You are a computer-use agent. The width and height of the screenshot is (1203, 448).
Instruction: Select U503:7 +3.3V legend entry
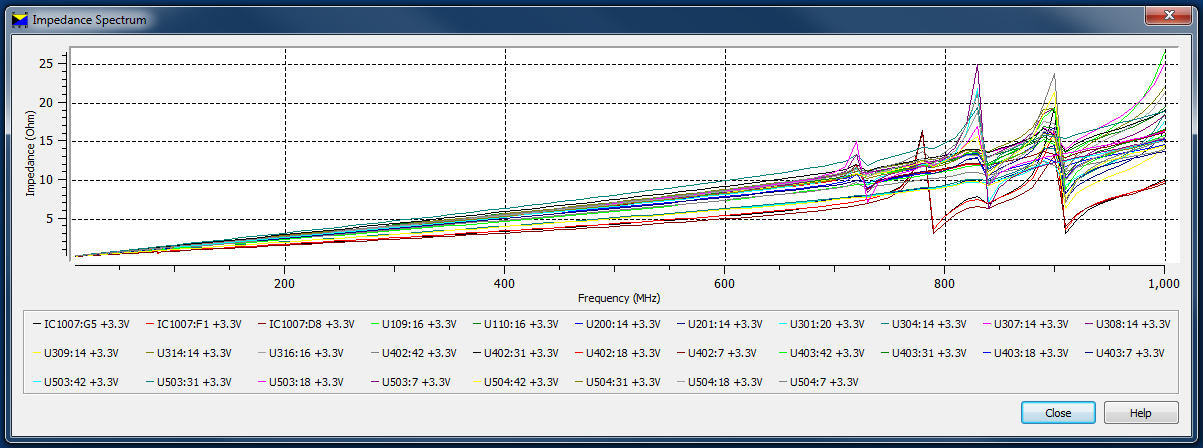(x=418, y=382)
